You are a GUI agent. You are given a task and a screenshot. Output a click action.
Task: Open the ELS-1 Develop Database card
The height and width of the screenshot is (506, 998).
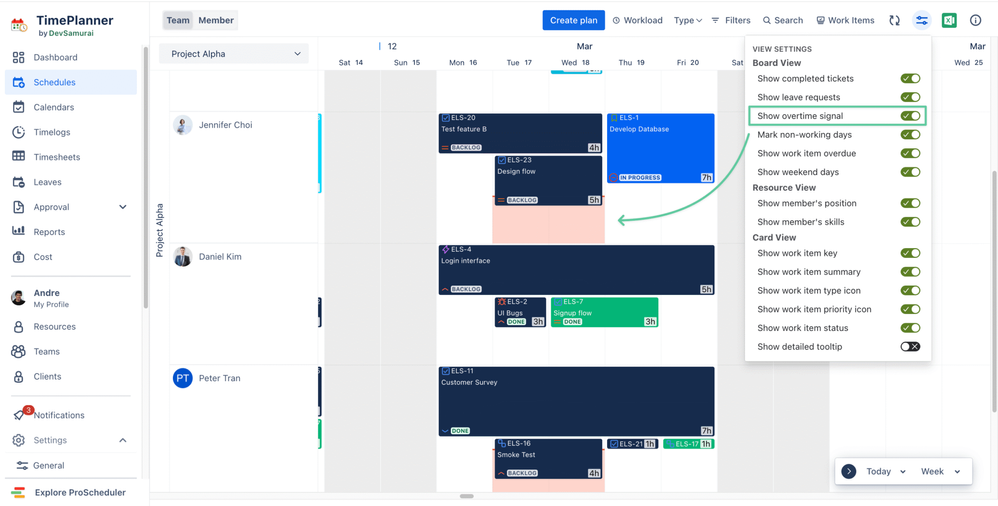coord(661,148)
